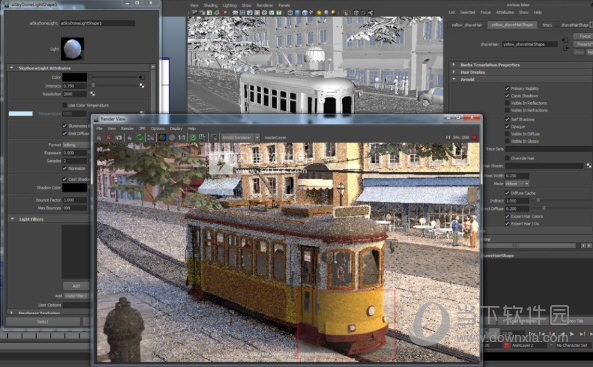Expand the Hair Display section
593x367 pixels.
[454, 72]
